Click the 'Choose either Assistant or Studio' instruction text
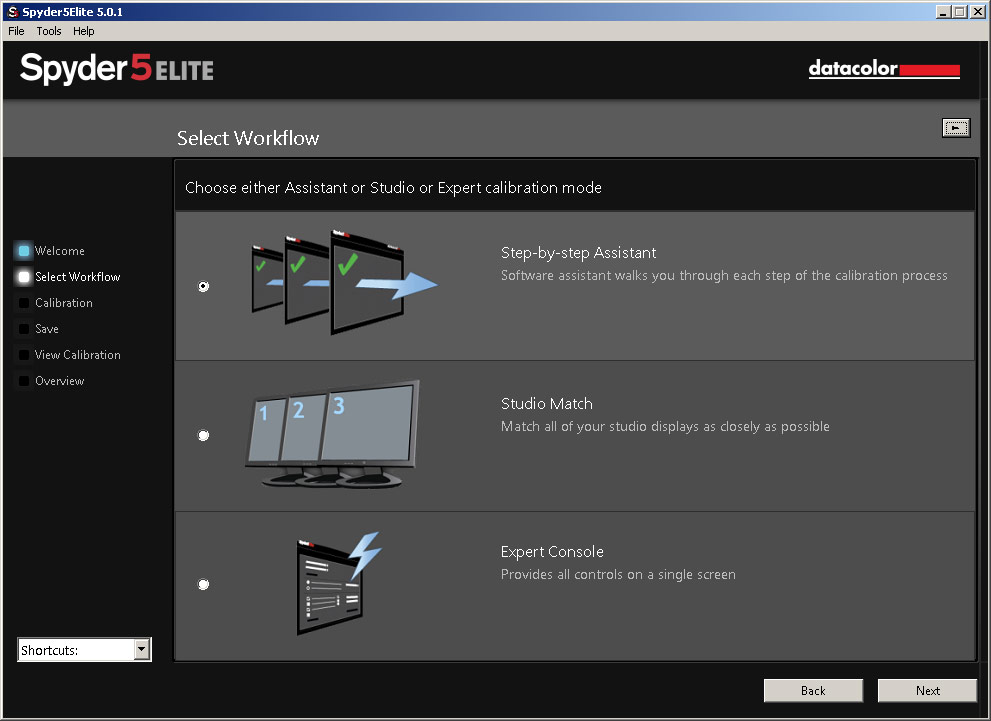Image resolution: width=991 pixels, height=721 pixels. tap(393, 188)
